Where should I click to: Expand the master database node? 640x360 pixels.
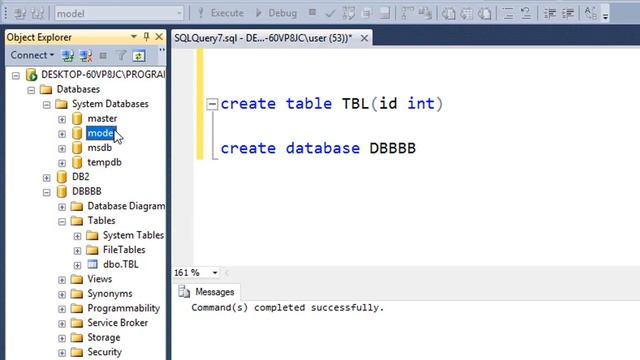pyautogui.click(x=62, y=120)
